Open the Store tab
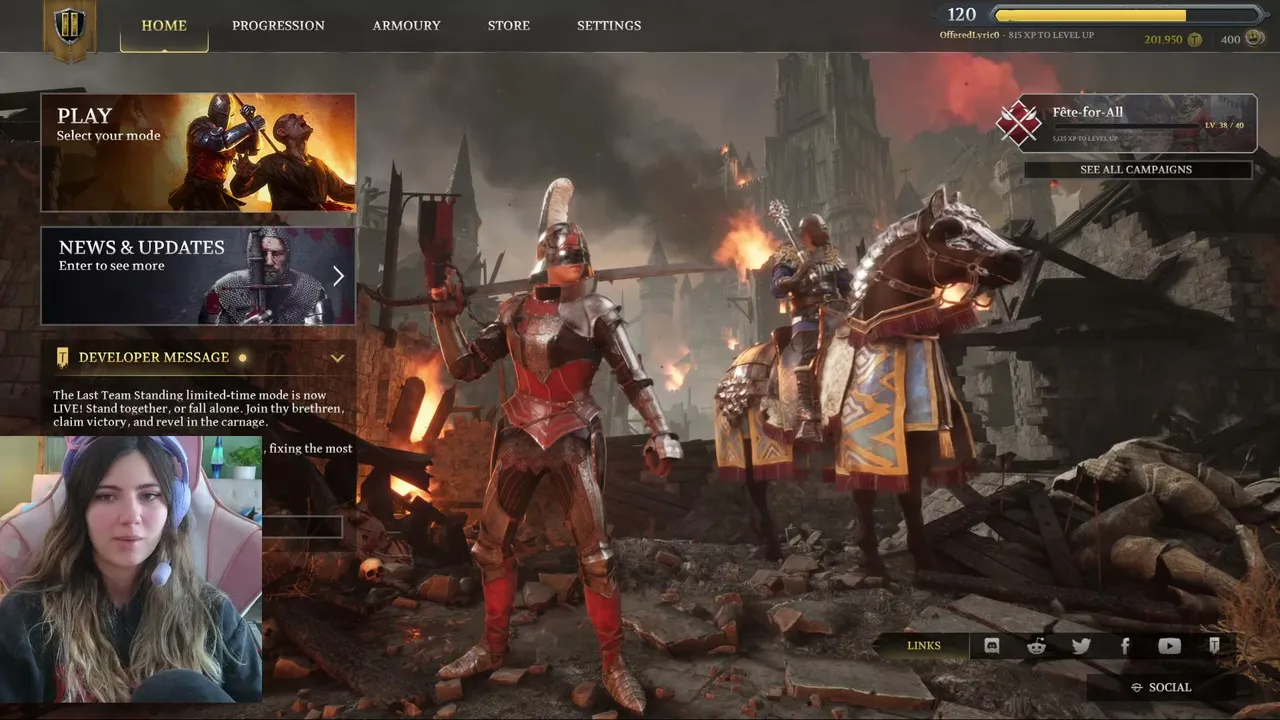Viewport: 1280px width, 720px height. (509, 26)
